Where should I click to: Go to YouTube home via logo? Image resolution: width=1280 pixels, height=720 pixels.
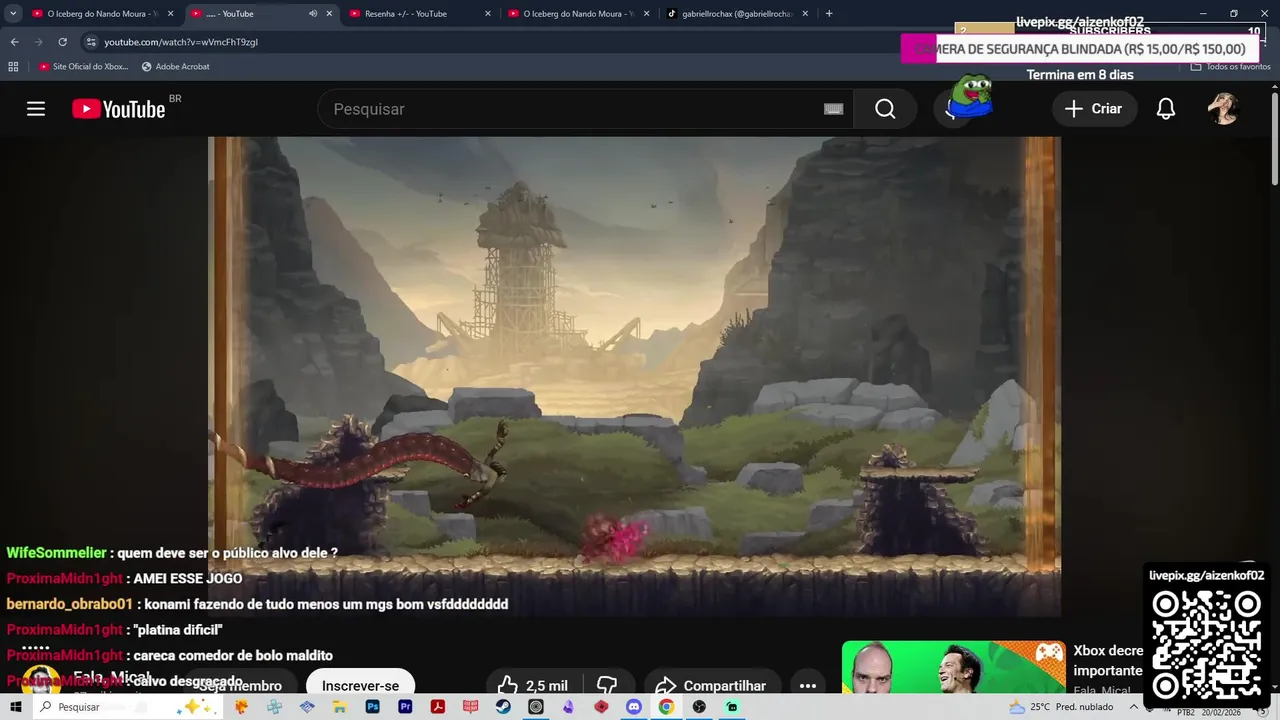click(119, 109)
